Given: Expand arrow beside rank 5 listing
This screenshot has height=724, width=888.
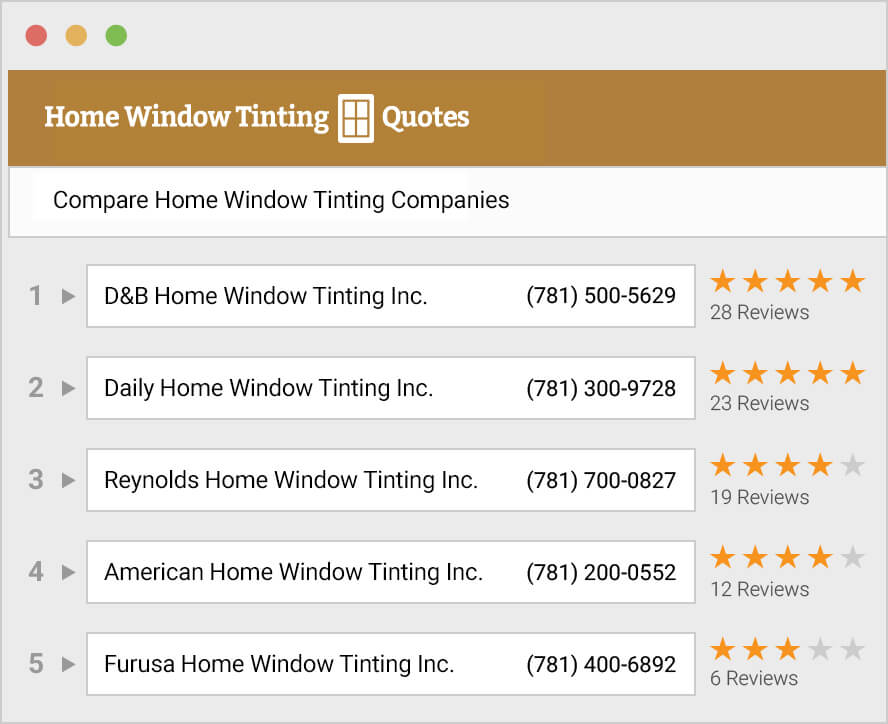Looking at the screenshot, I should pos(68,663).
